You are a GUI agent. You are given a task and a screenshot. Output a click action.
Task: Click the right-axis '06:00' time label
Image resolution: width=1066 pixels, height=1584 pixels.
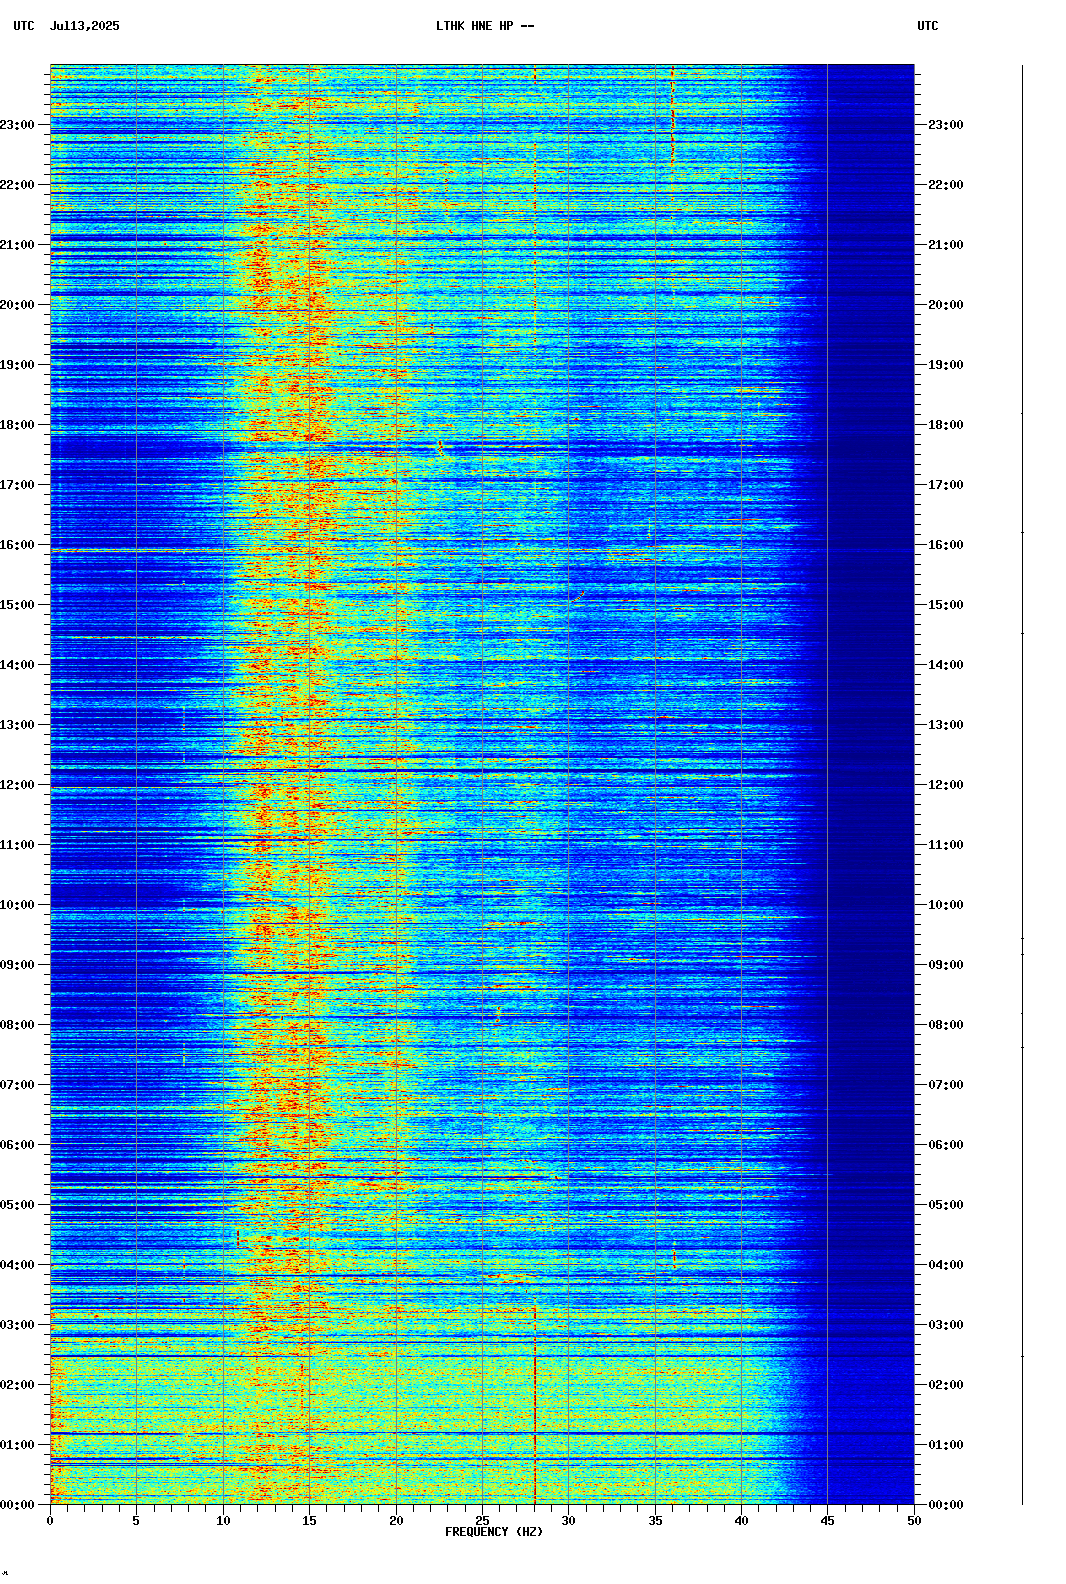pos(946,1145)
